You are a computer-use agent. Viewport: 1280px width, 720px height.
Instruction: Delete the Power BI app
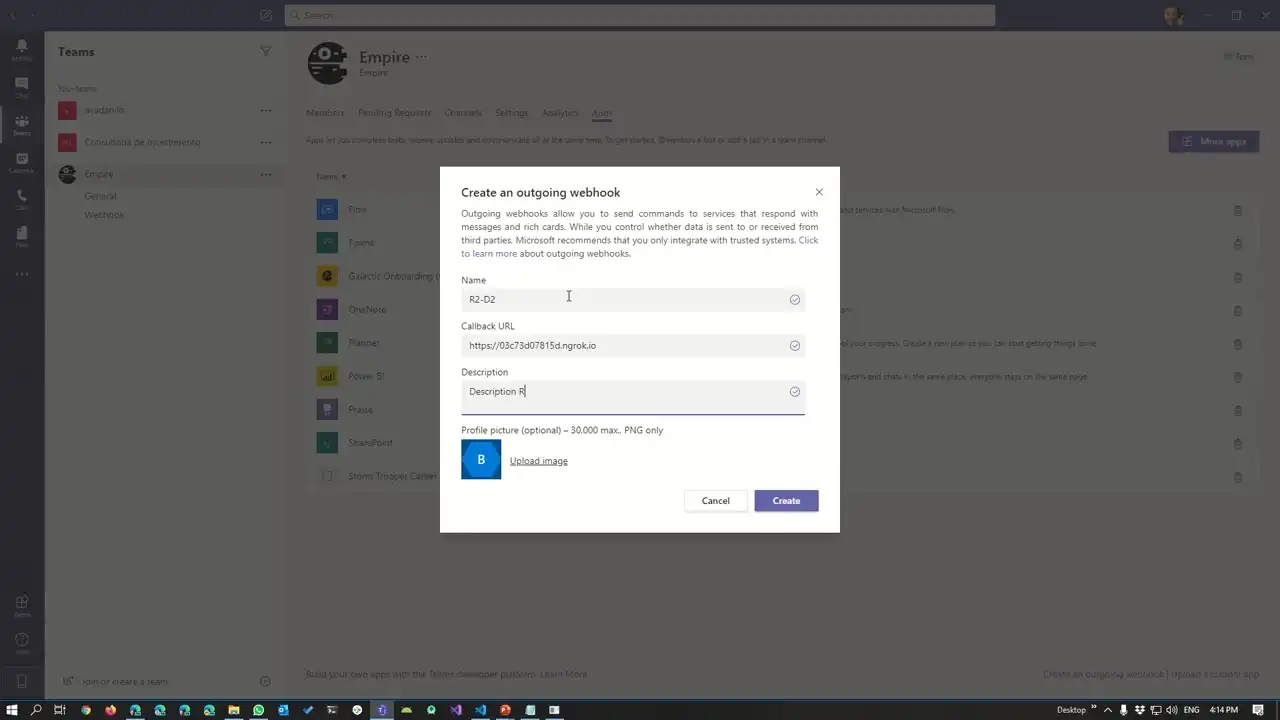point(1238,377)
